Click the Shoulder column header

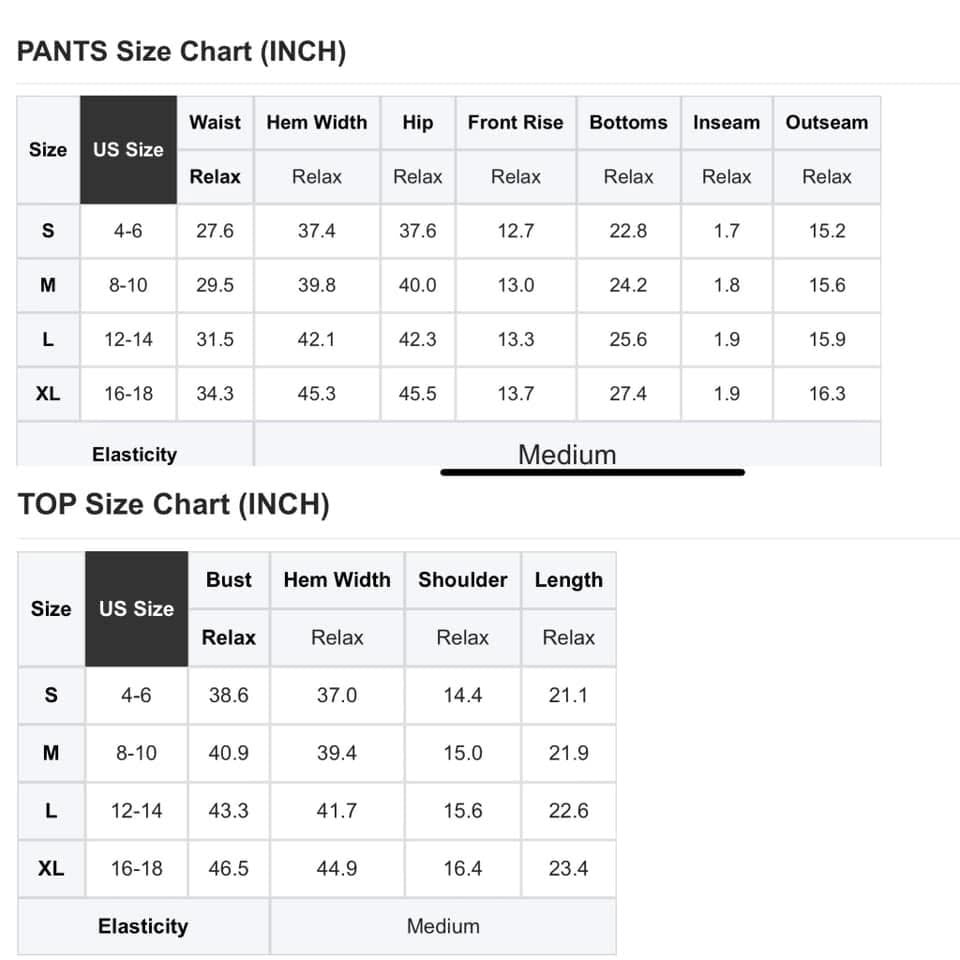[x=462, y=580]
